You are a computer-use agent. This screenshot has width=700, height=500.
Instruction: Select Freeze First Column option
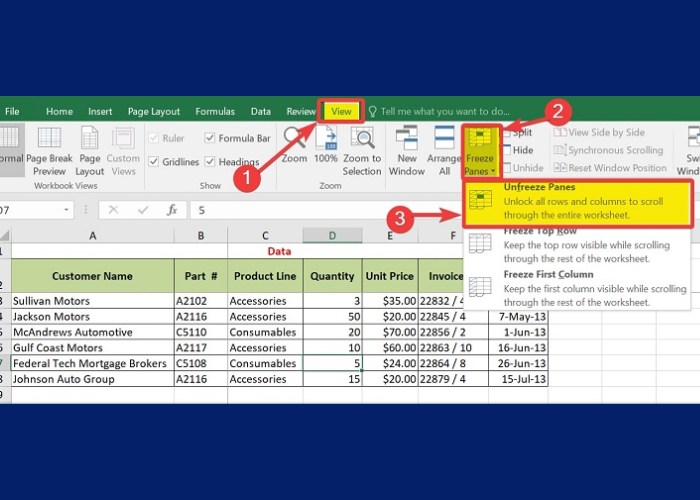click(548, 274)
